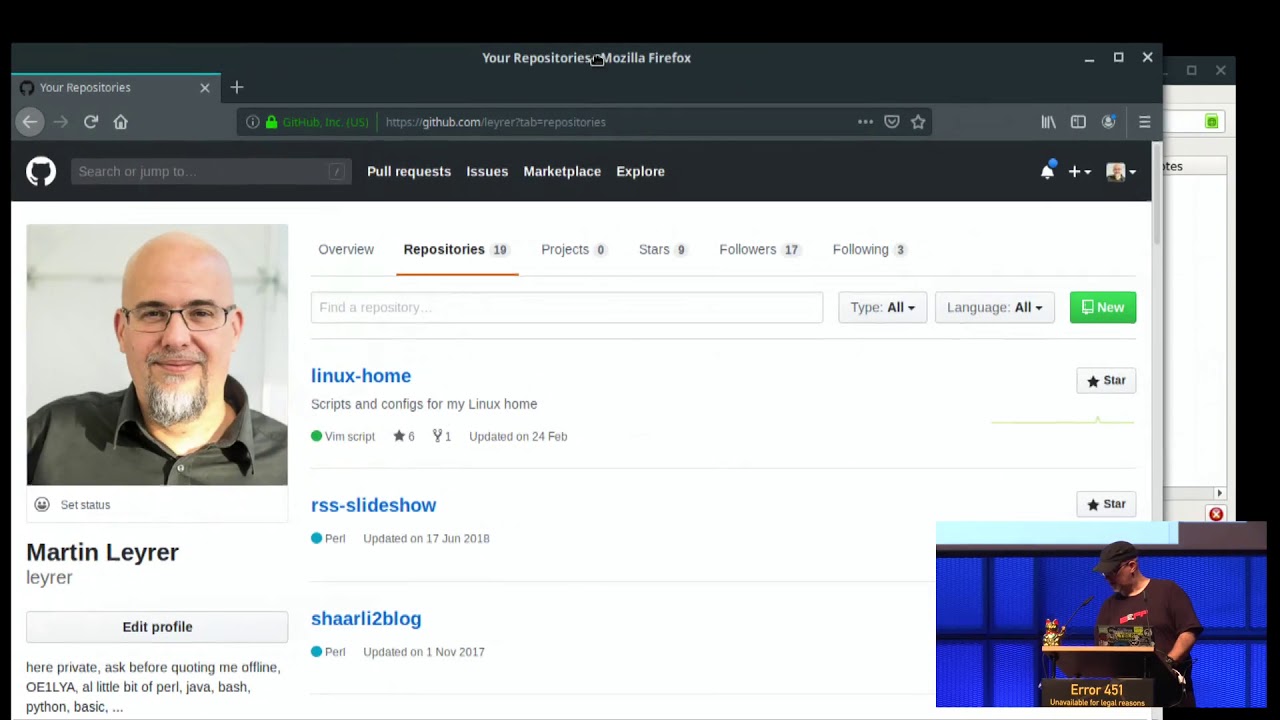The height and width of the screenshot is (720, 1280).
Task: Save page to Pocket icon
Action: pyautogui.click(x=892, y=122)
